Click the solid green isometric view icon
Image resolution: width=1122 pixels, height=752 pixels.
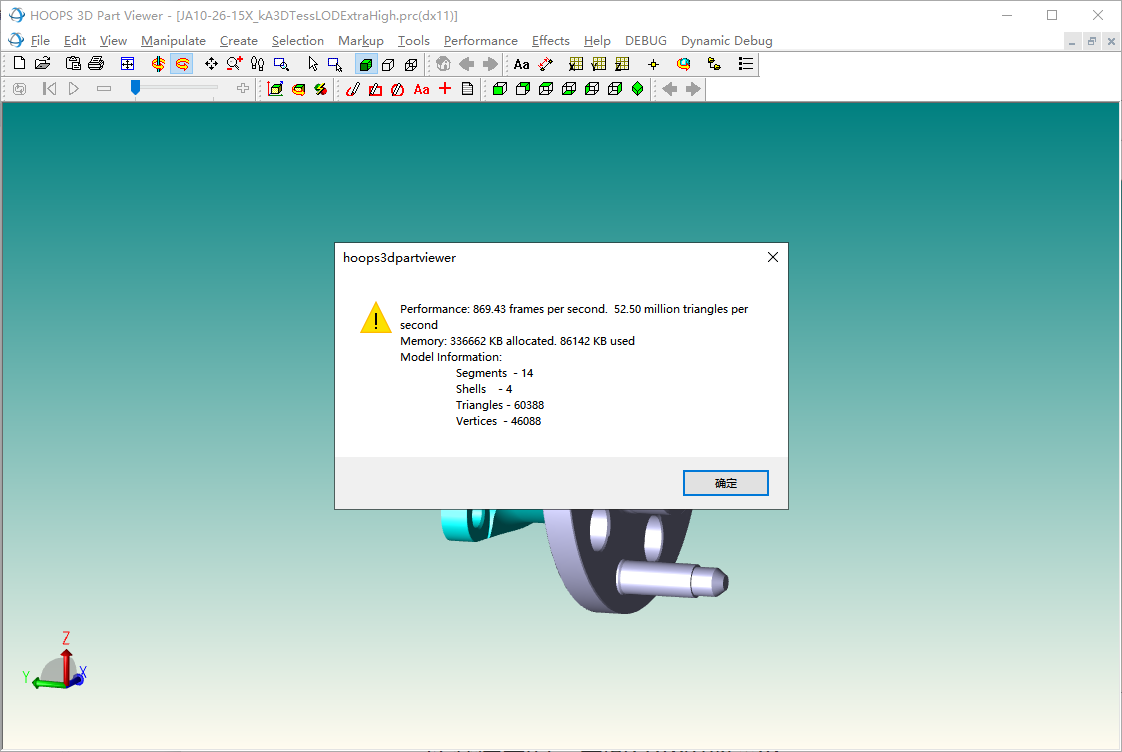(638, 89)
